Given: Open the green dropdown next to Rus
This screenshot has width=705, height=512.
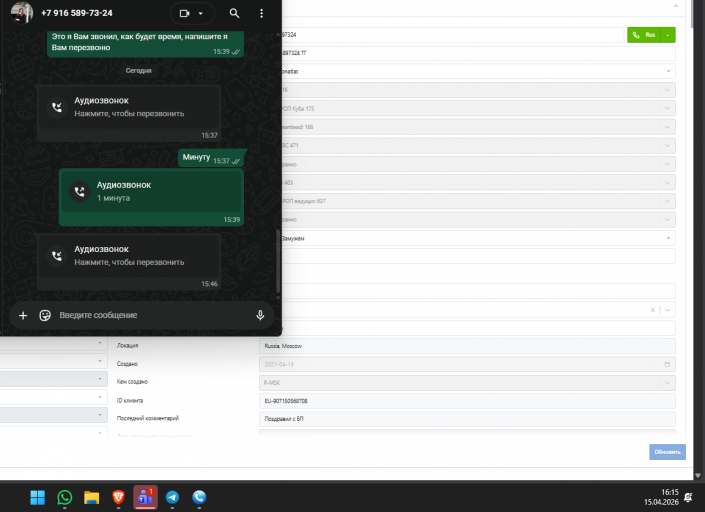Looking at the screenshot, I should point(668,35).
